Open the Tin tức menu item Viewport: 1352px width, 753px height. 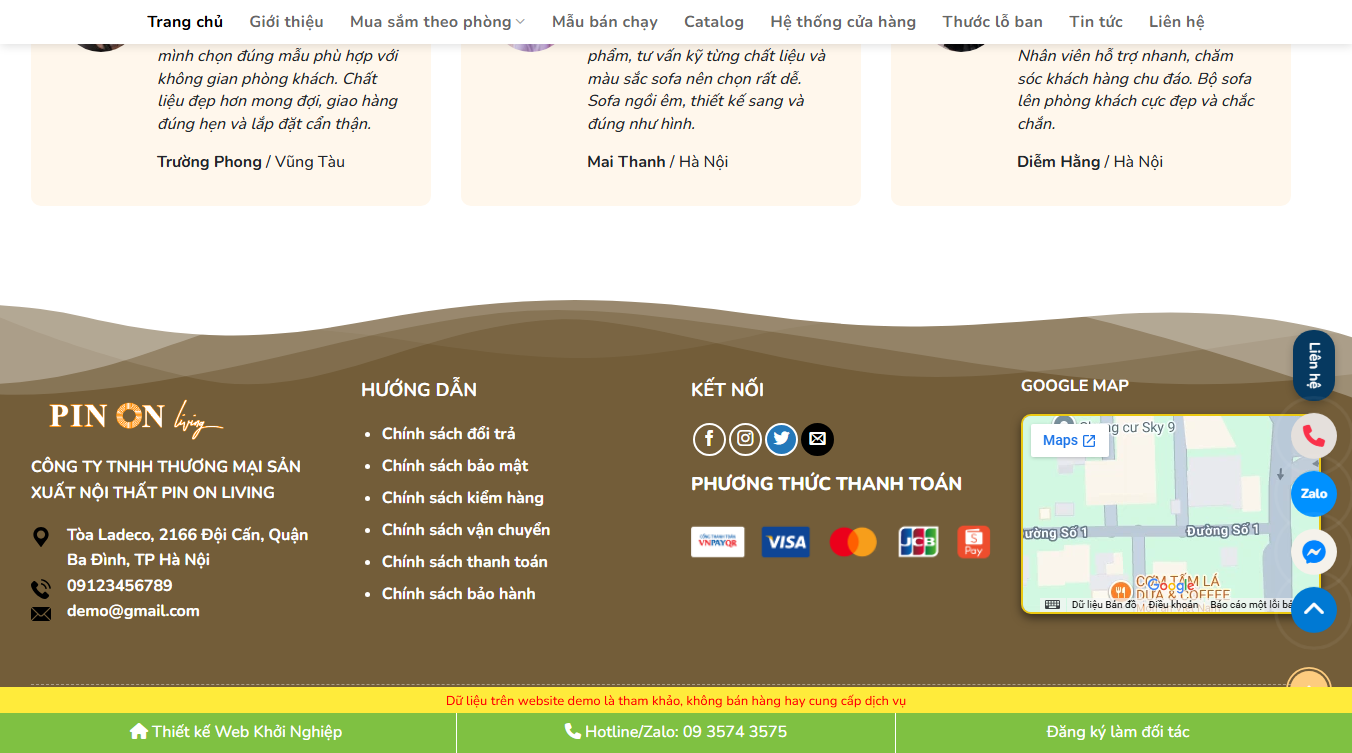(1096, 22)
